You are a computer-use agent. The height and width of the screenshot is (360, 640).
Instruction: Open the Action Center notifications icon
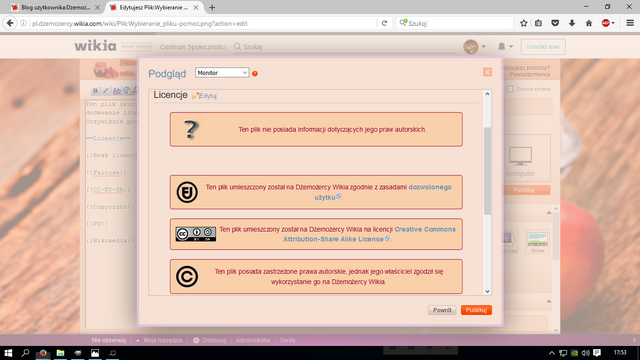click(x=597, y=353)
